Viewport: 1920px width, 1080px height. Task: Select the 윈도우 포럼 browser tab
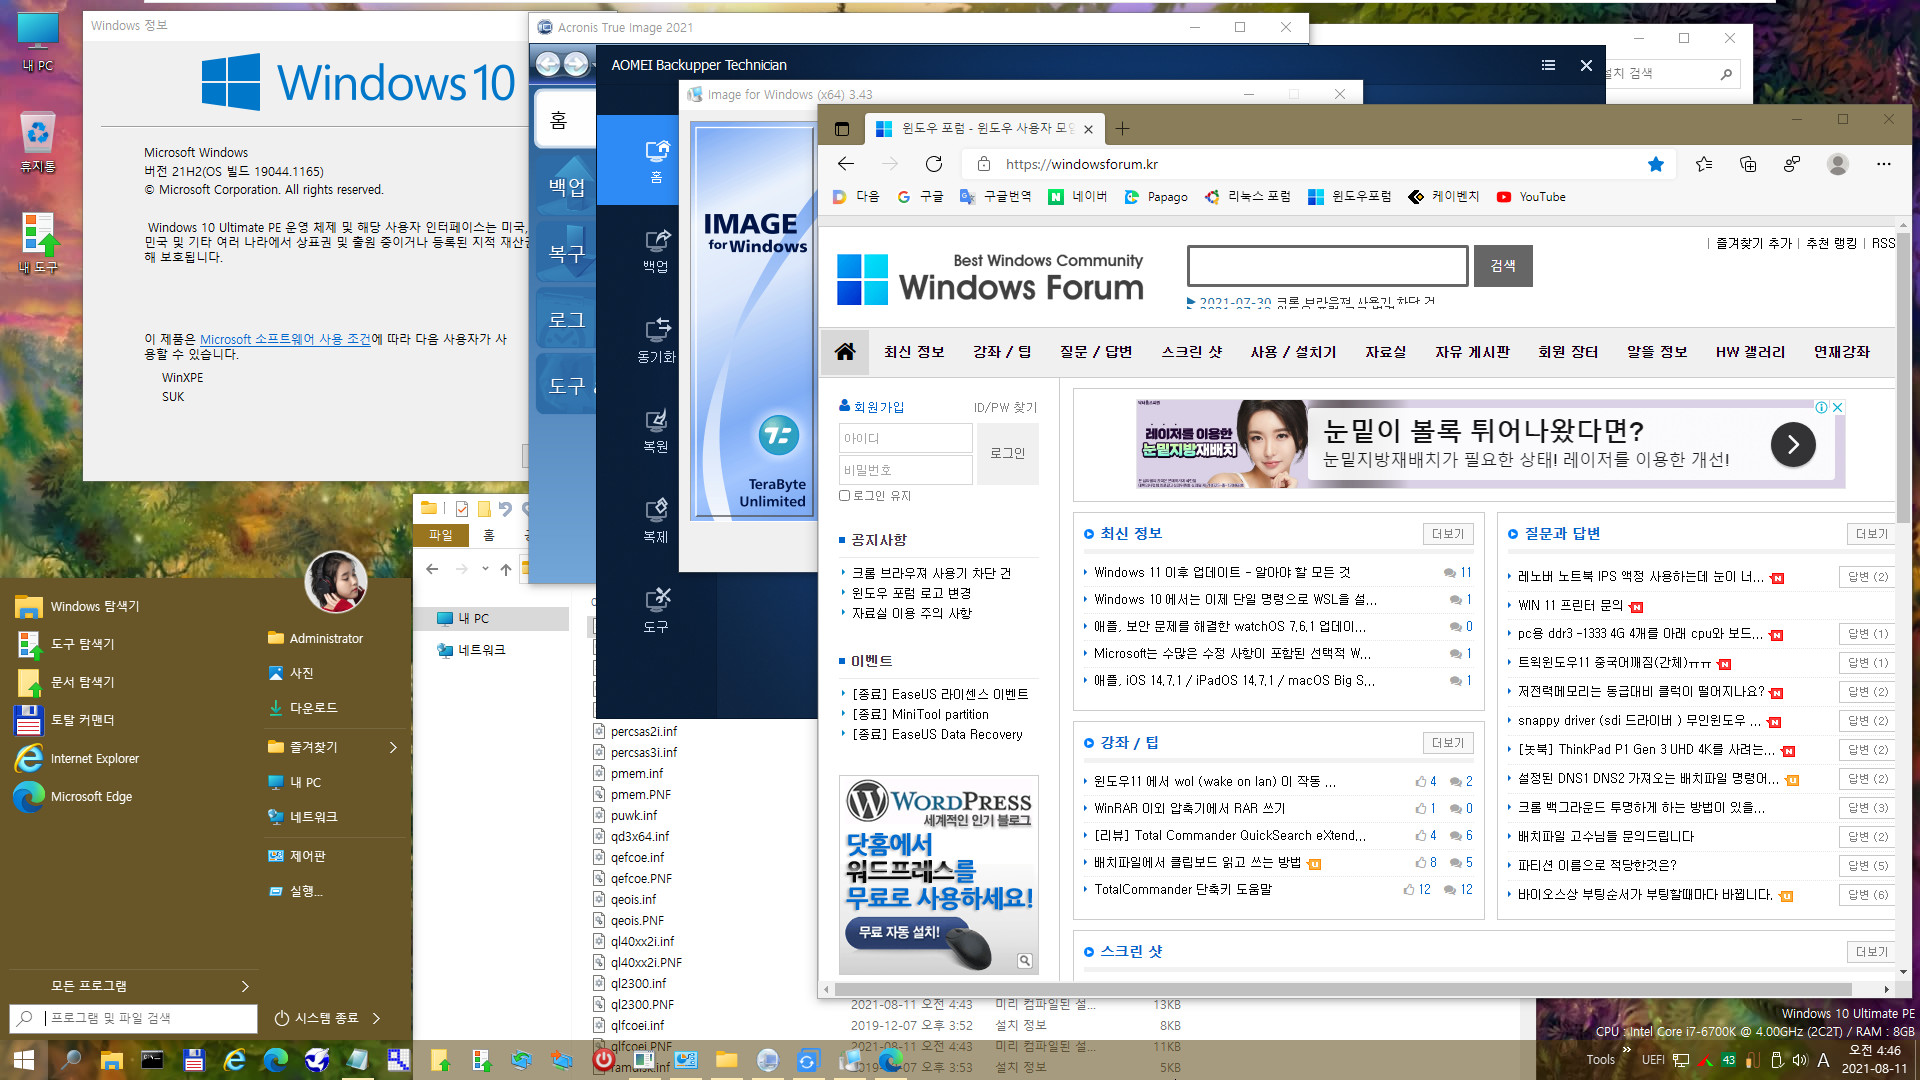coord(985,128)
